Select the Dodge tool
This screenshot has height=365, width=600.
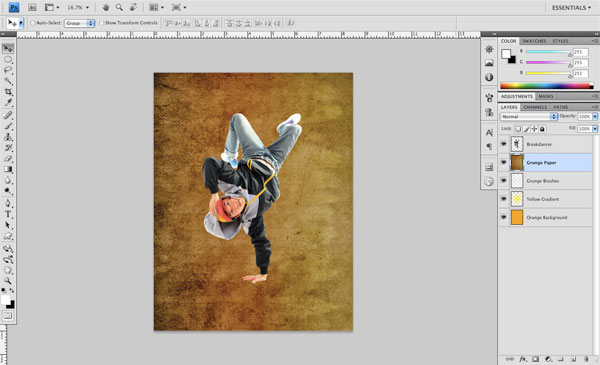(x=8, y=191)
